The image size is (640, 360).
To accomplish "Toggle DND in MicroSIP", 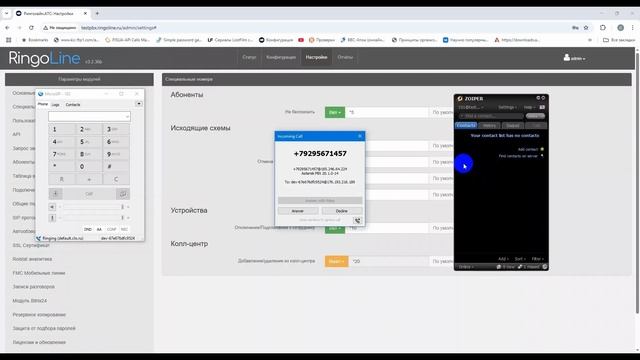I will coord(88,229).
